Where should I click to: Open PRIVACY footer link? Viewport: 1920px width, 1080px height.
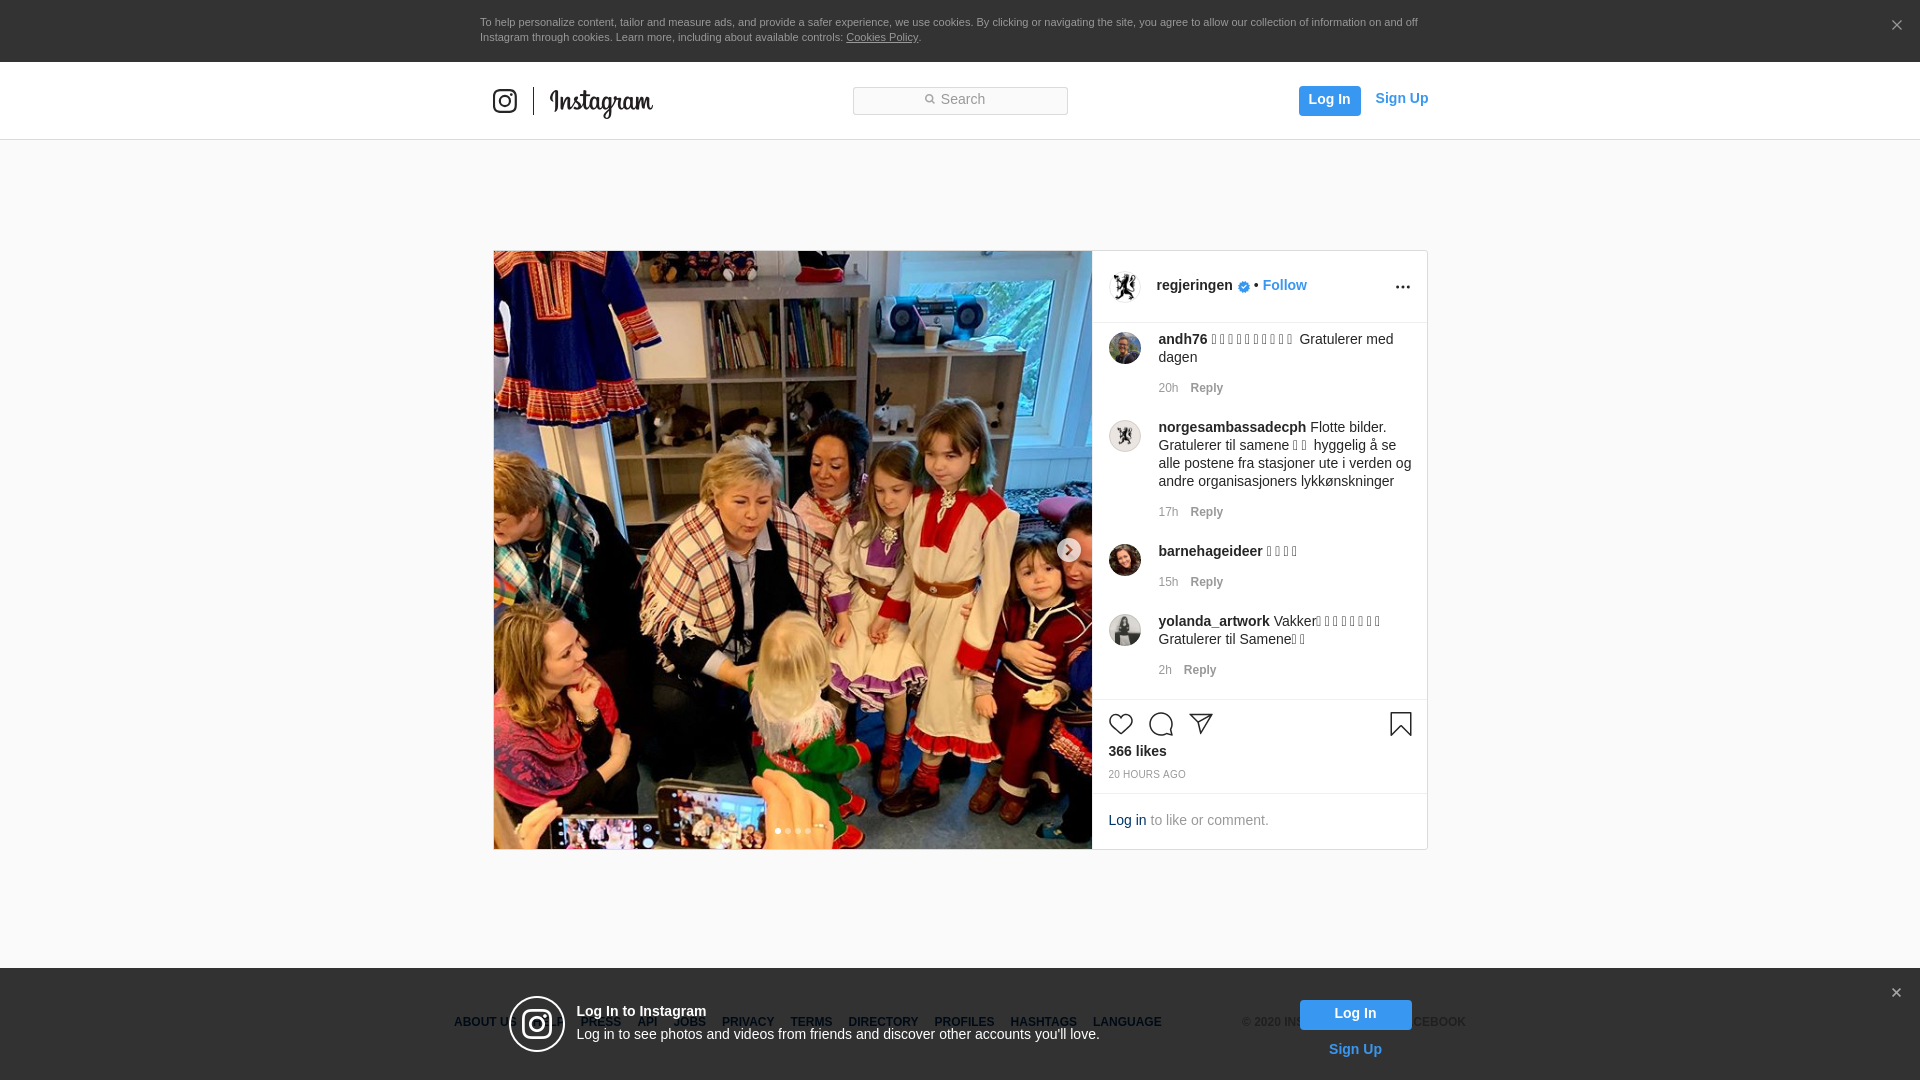point(748,1022)
